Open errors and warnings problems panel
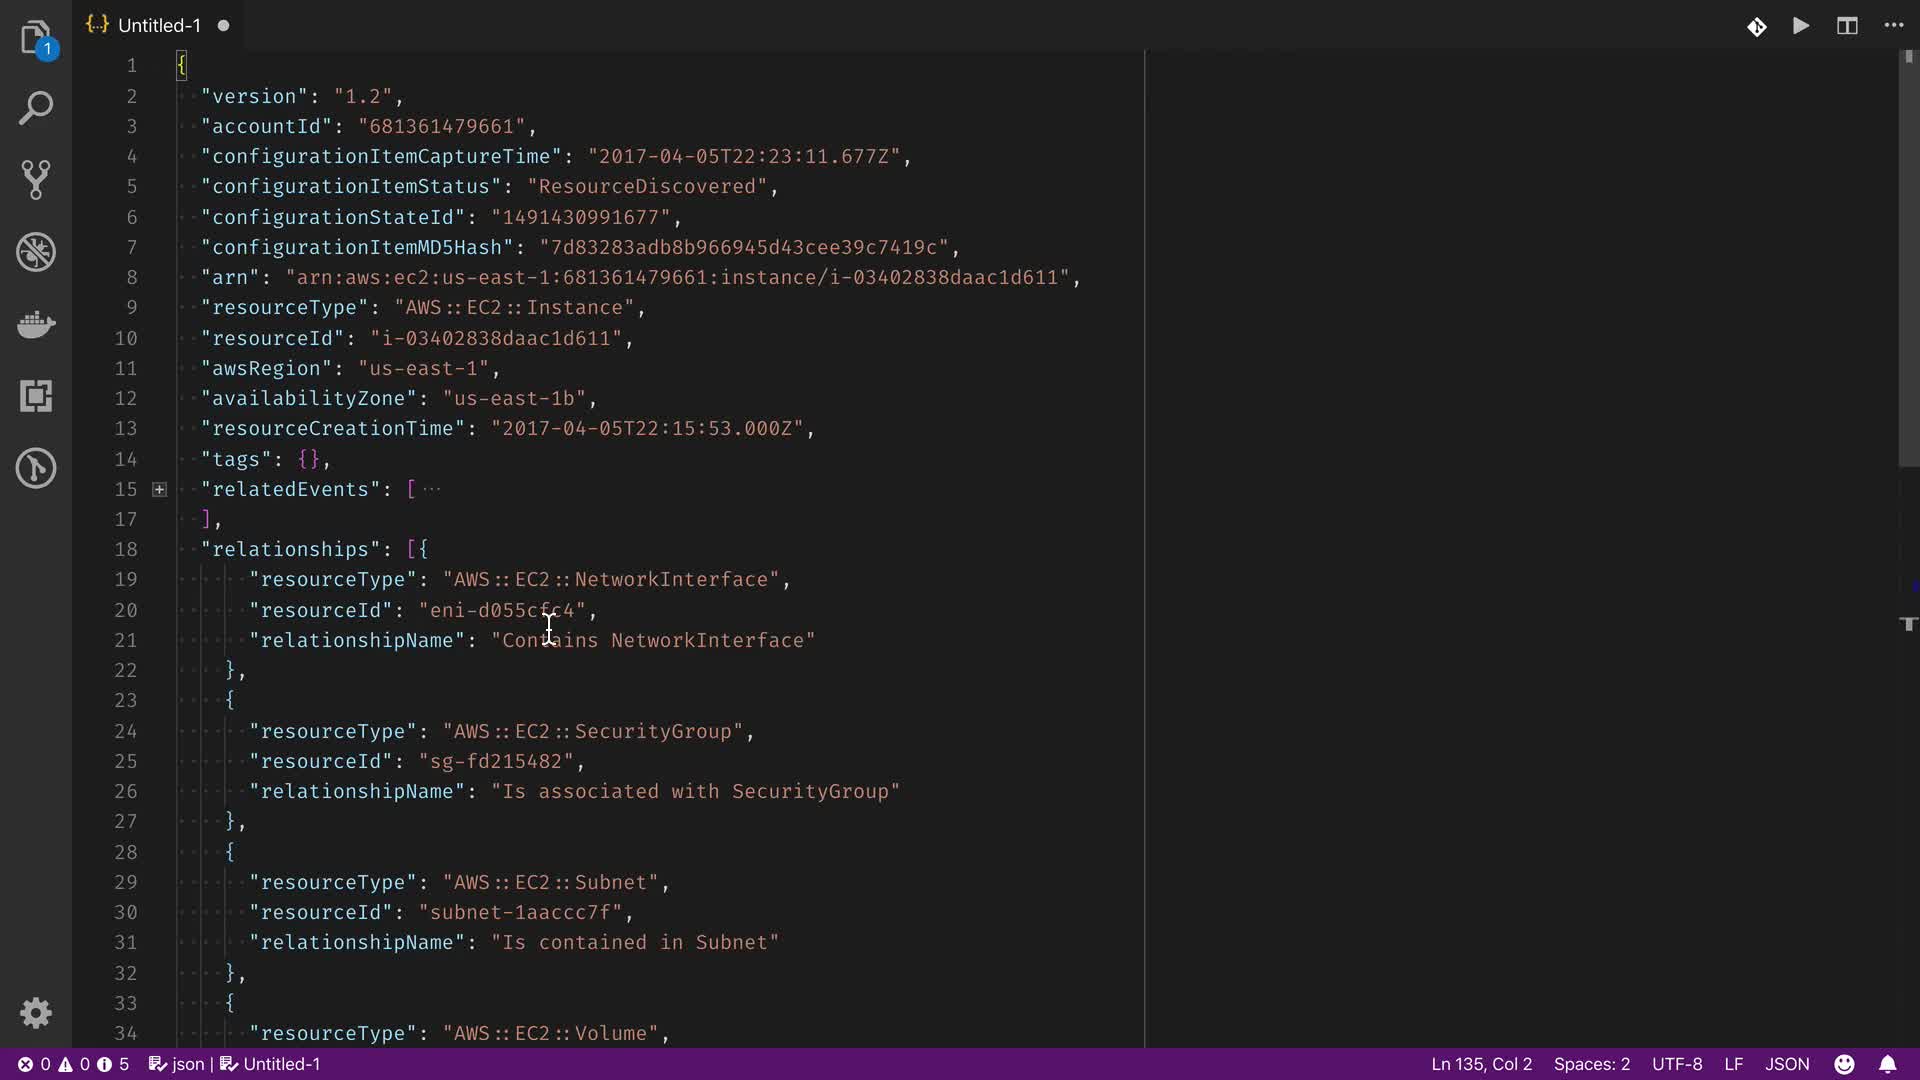 [x=73, y=1064]
